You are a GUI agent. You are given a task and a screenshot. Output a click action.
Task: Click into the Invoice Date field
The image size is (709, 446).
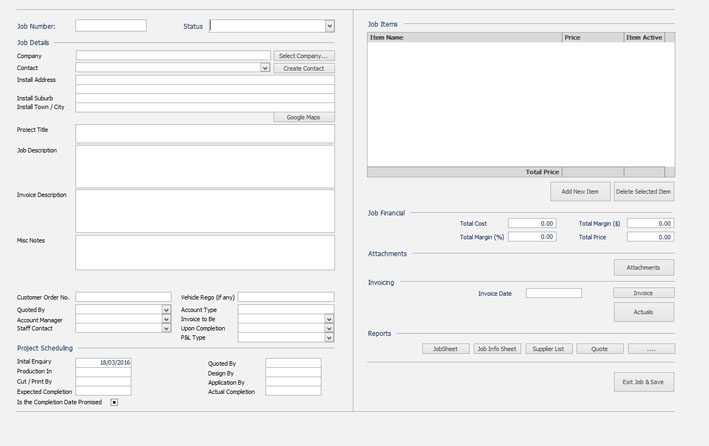553,293
